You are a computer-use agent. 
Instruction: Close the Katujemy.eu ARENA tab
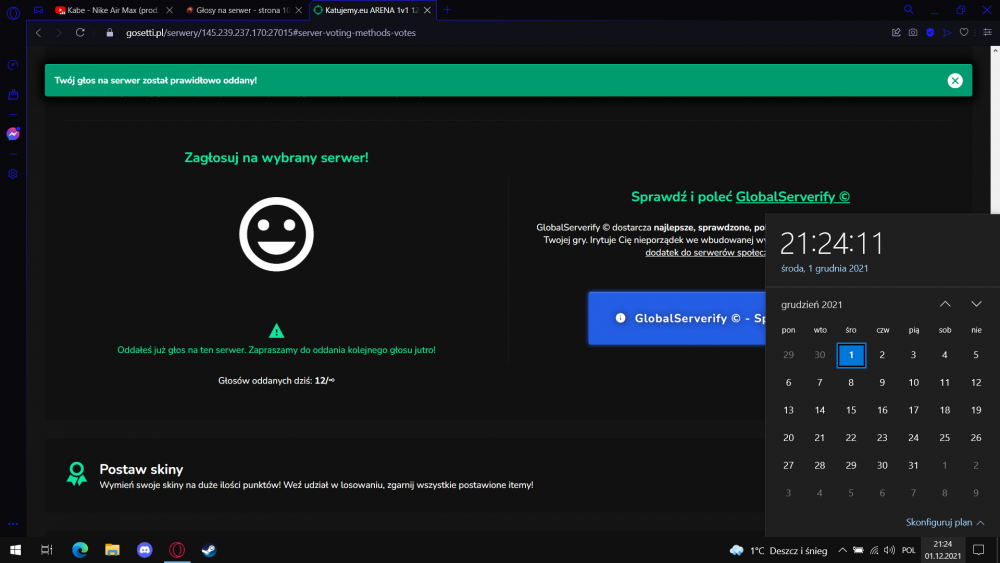(x=427, y=10)
